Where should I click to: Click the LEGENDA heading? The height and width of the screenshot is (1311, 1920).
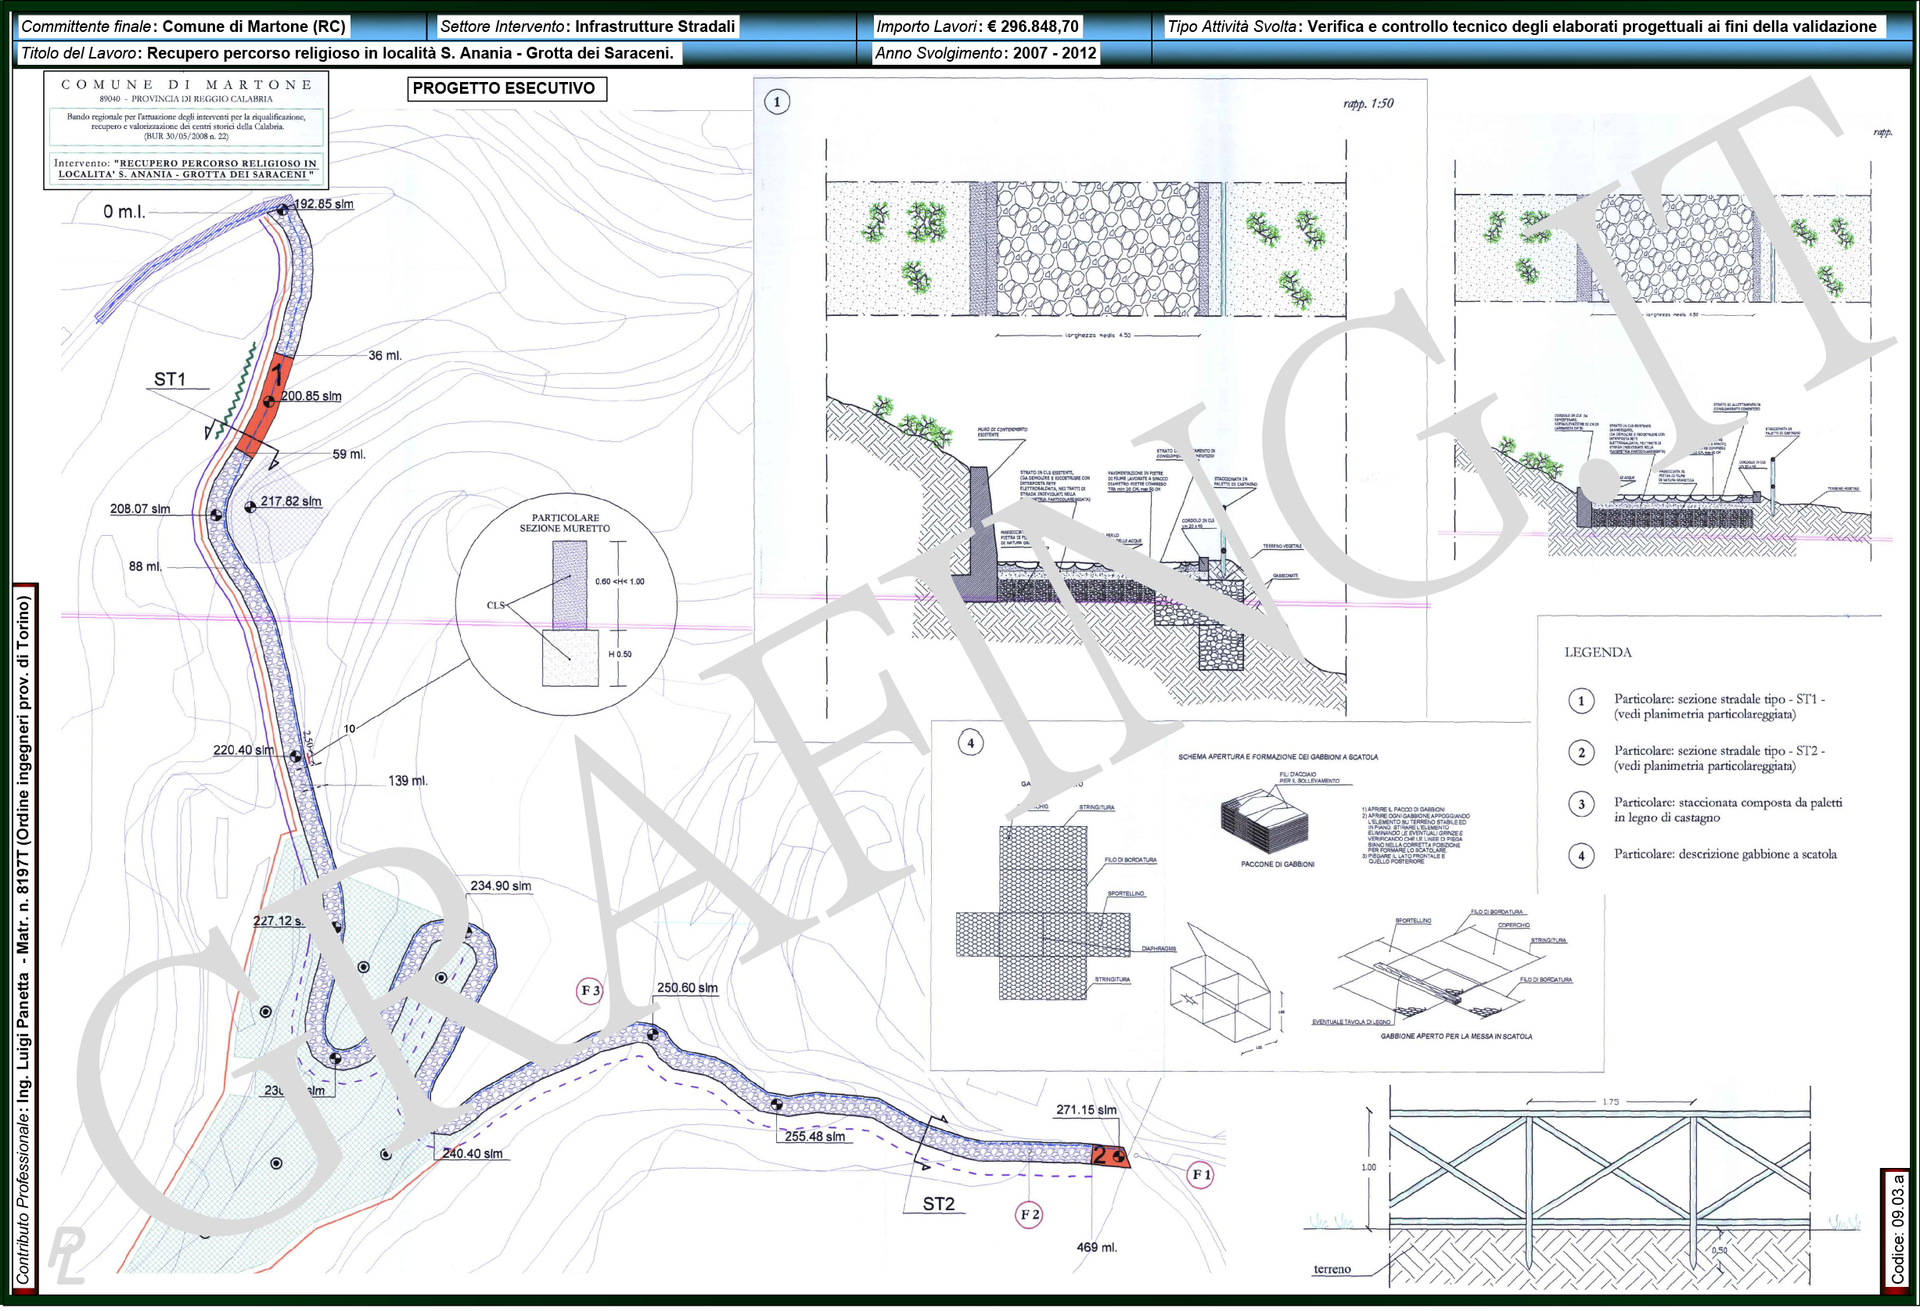[x=1597, y=653]
